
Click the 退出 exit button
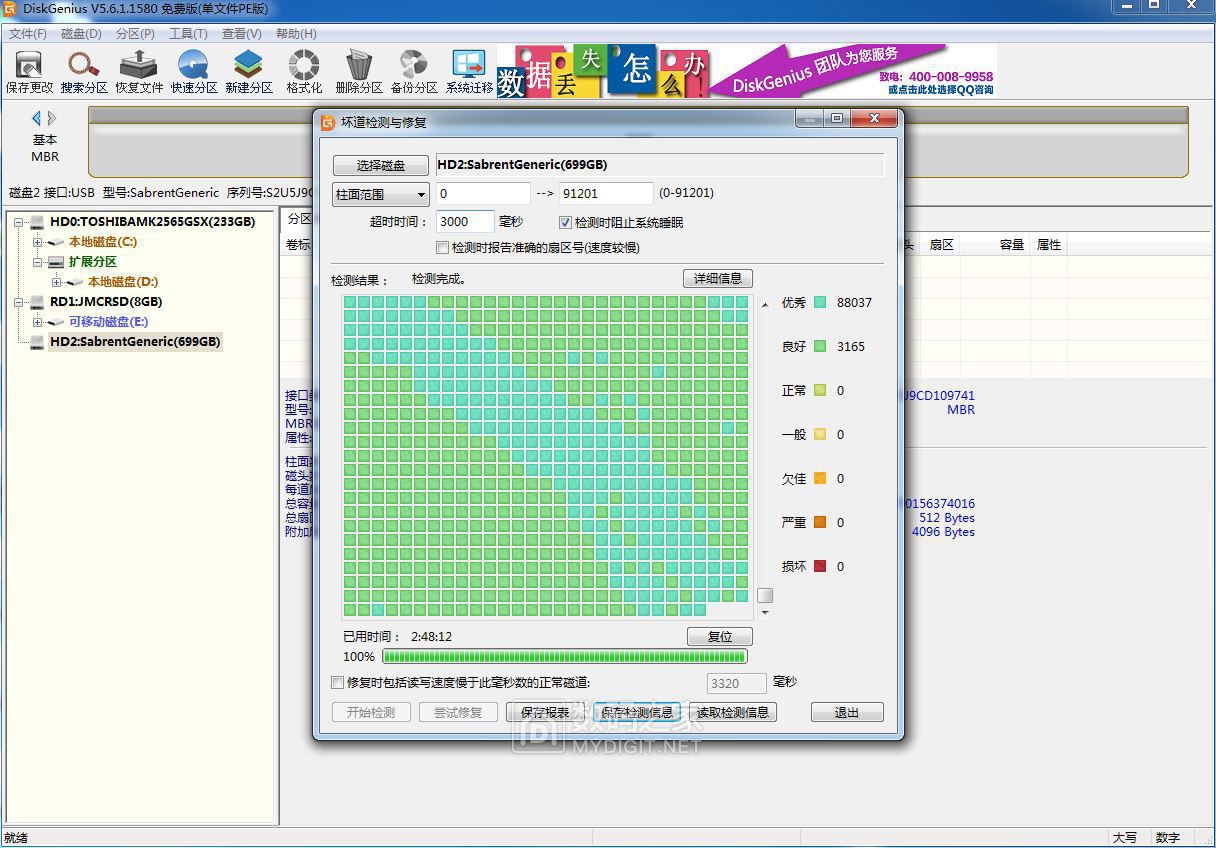[x=847, y=712]
